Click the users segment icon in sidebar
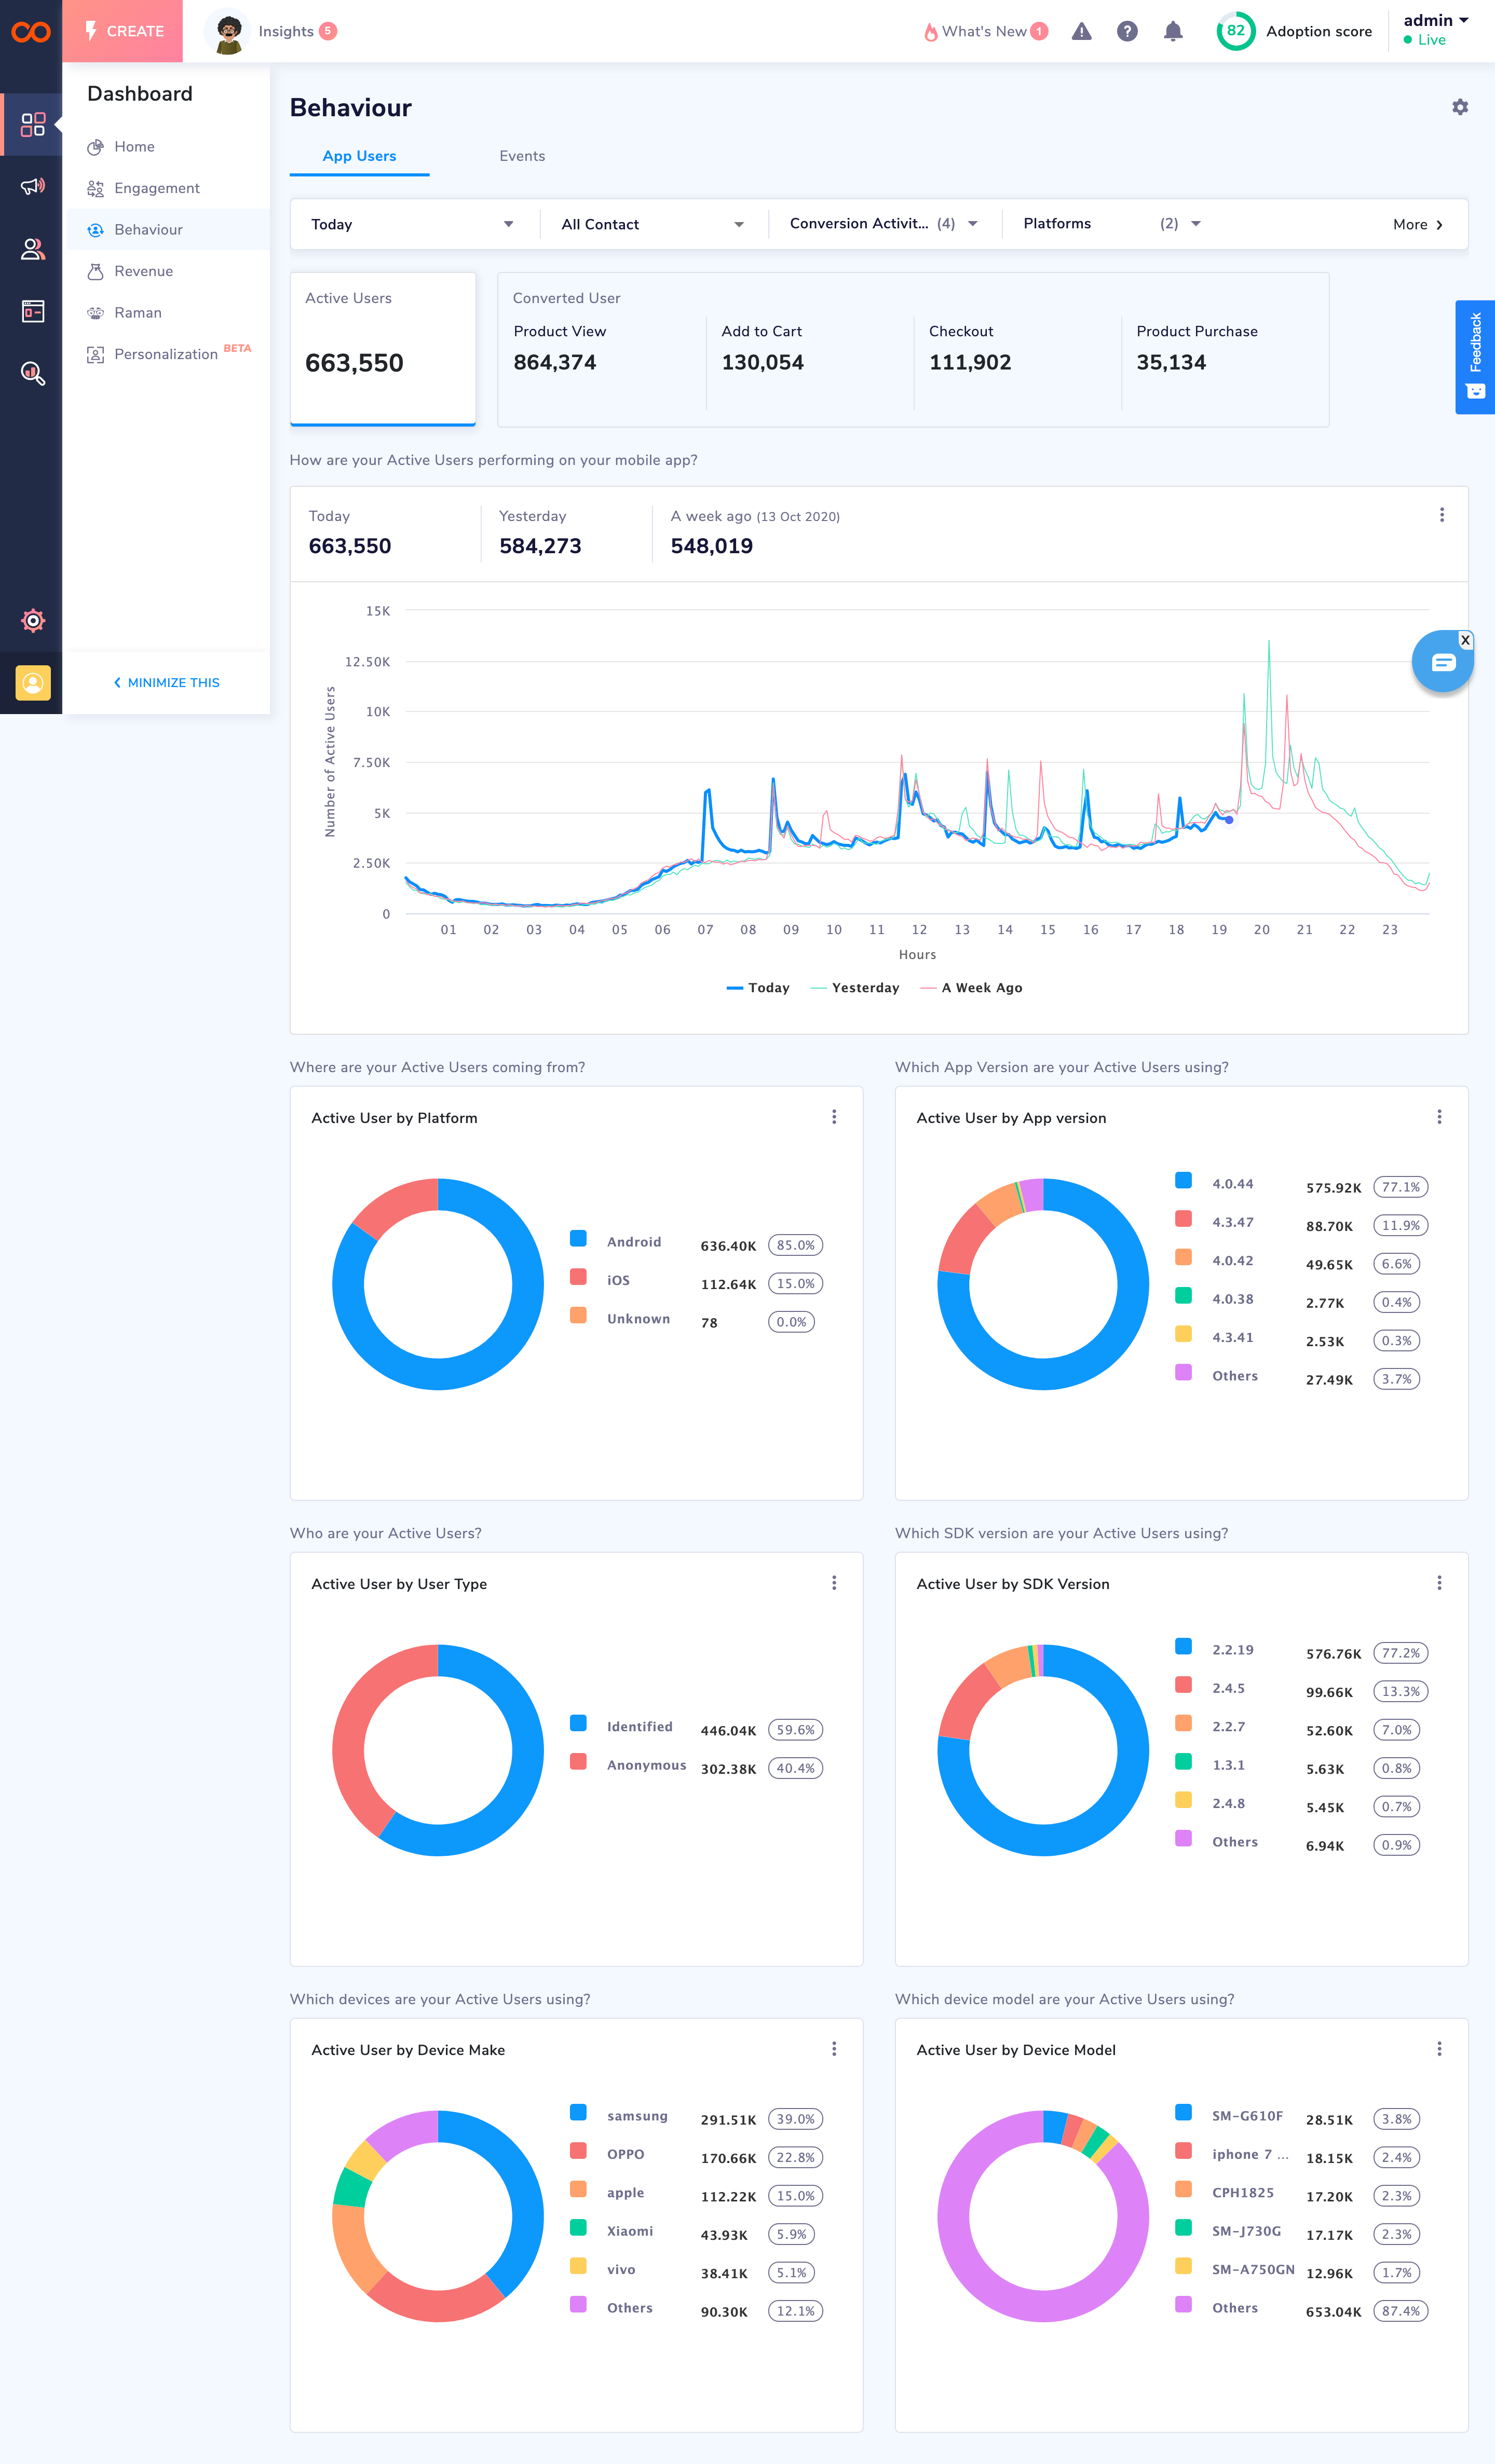Image resolution: width=1495 pixels, height=2464 pixels. (32, 249)
